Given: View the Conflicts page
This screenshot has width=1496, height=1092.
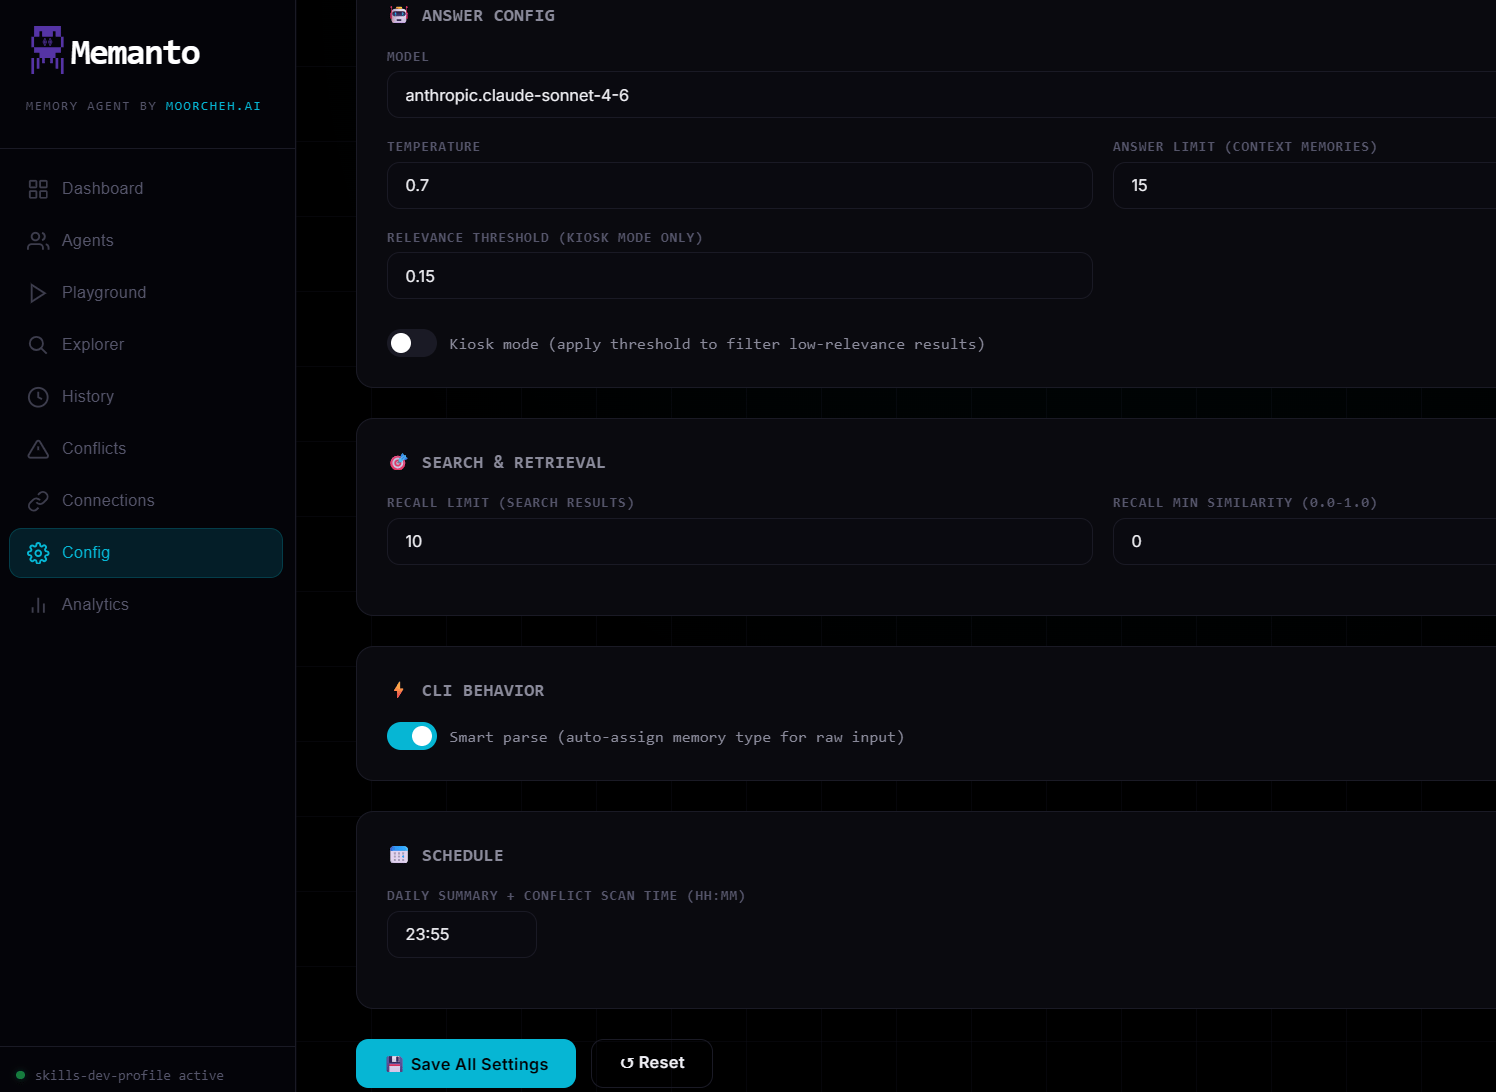Looking at the screenshot, I should click(146, 449).
